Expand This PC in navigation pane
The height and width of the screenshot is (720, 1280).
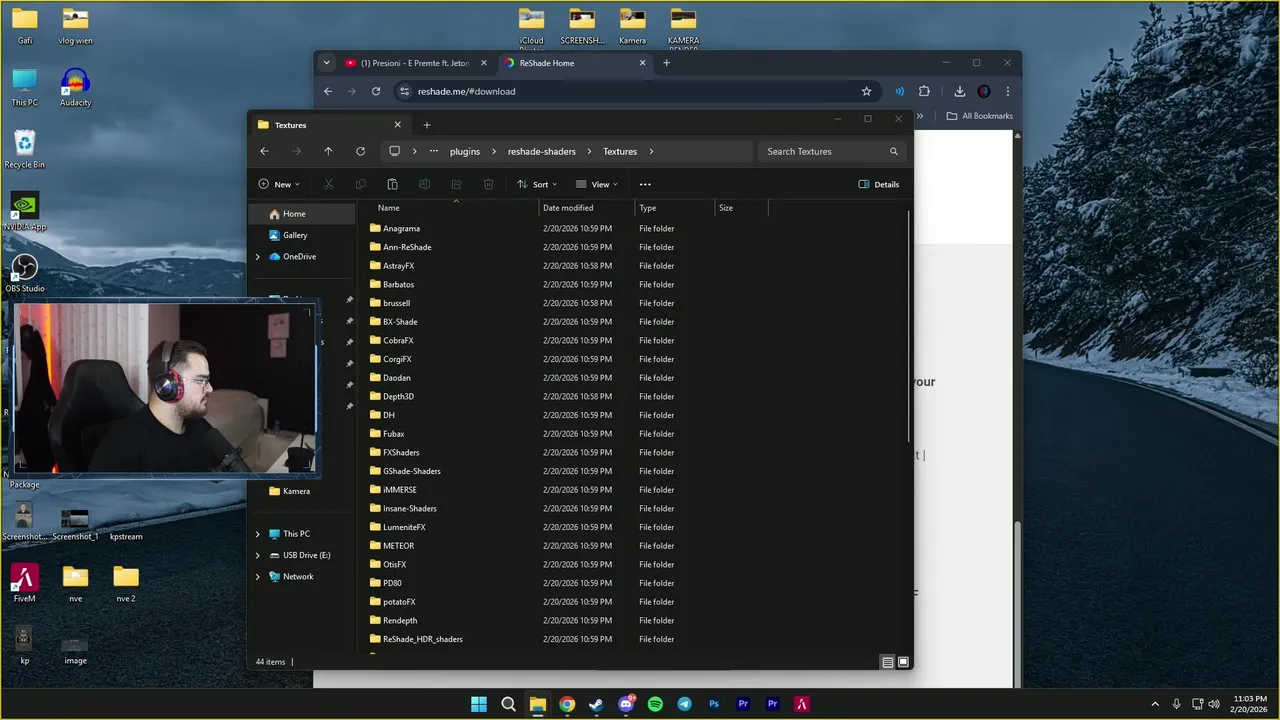[258, 534]
